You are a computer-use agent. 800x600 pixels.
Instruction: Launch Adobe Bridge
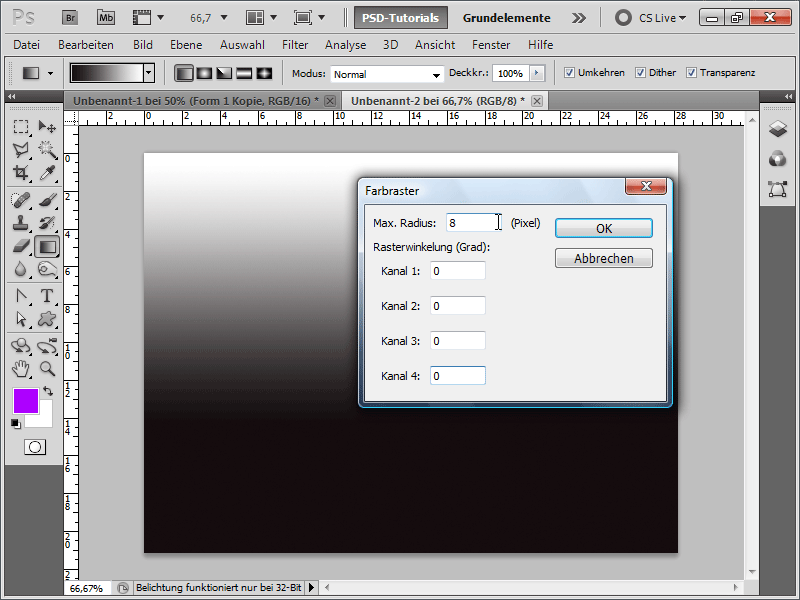pyautogui.click(x=70, y=18)
